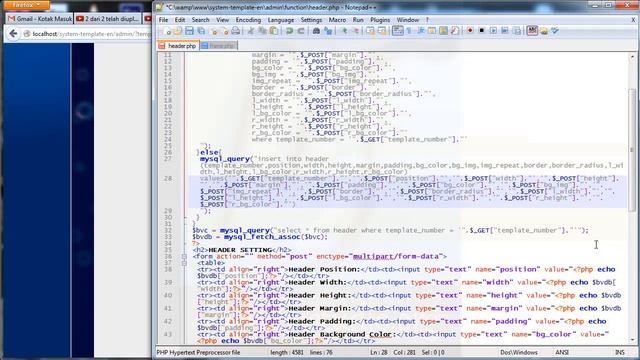Switch to Gmail Kotak Masuk tab in Firefox
Image resolution: width=640 pixels, height=360 pixels.
pos(40,19)
